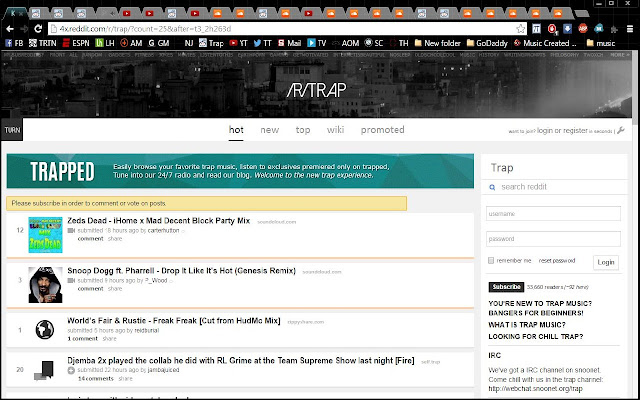The width and height of the screenshot is (640, 400).
Task: Click the Subscribe button
Action: 506,287
